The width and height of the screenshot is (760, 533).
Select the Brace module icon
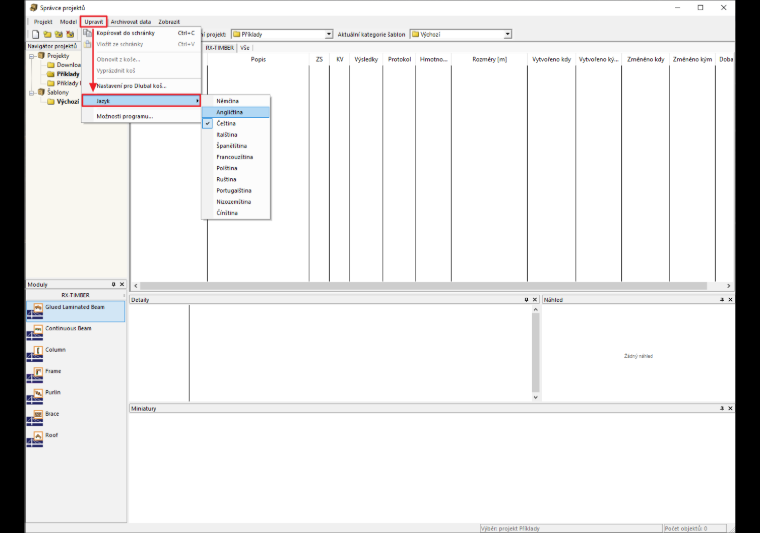pyautogui.click(x=35, y=418)
